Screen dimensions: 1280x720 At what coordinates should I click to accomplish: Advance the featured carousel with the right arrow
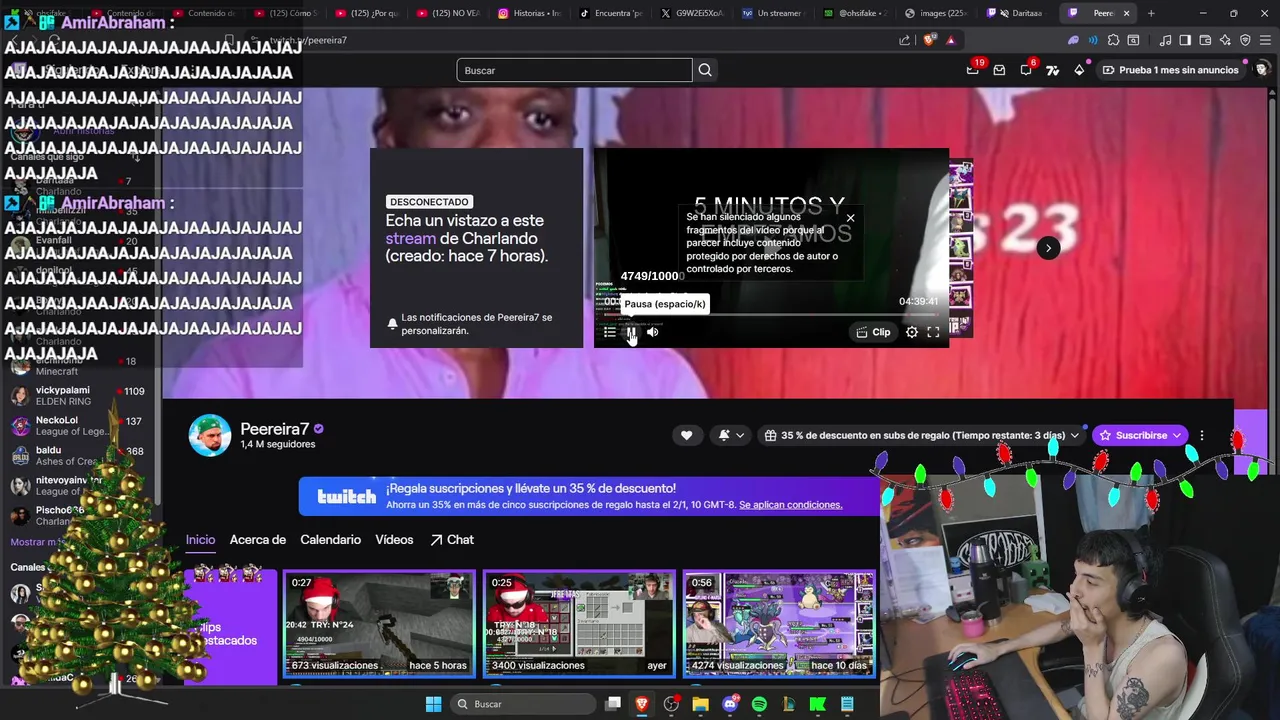[1048, 248]
